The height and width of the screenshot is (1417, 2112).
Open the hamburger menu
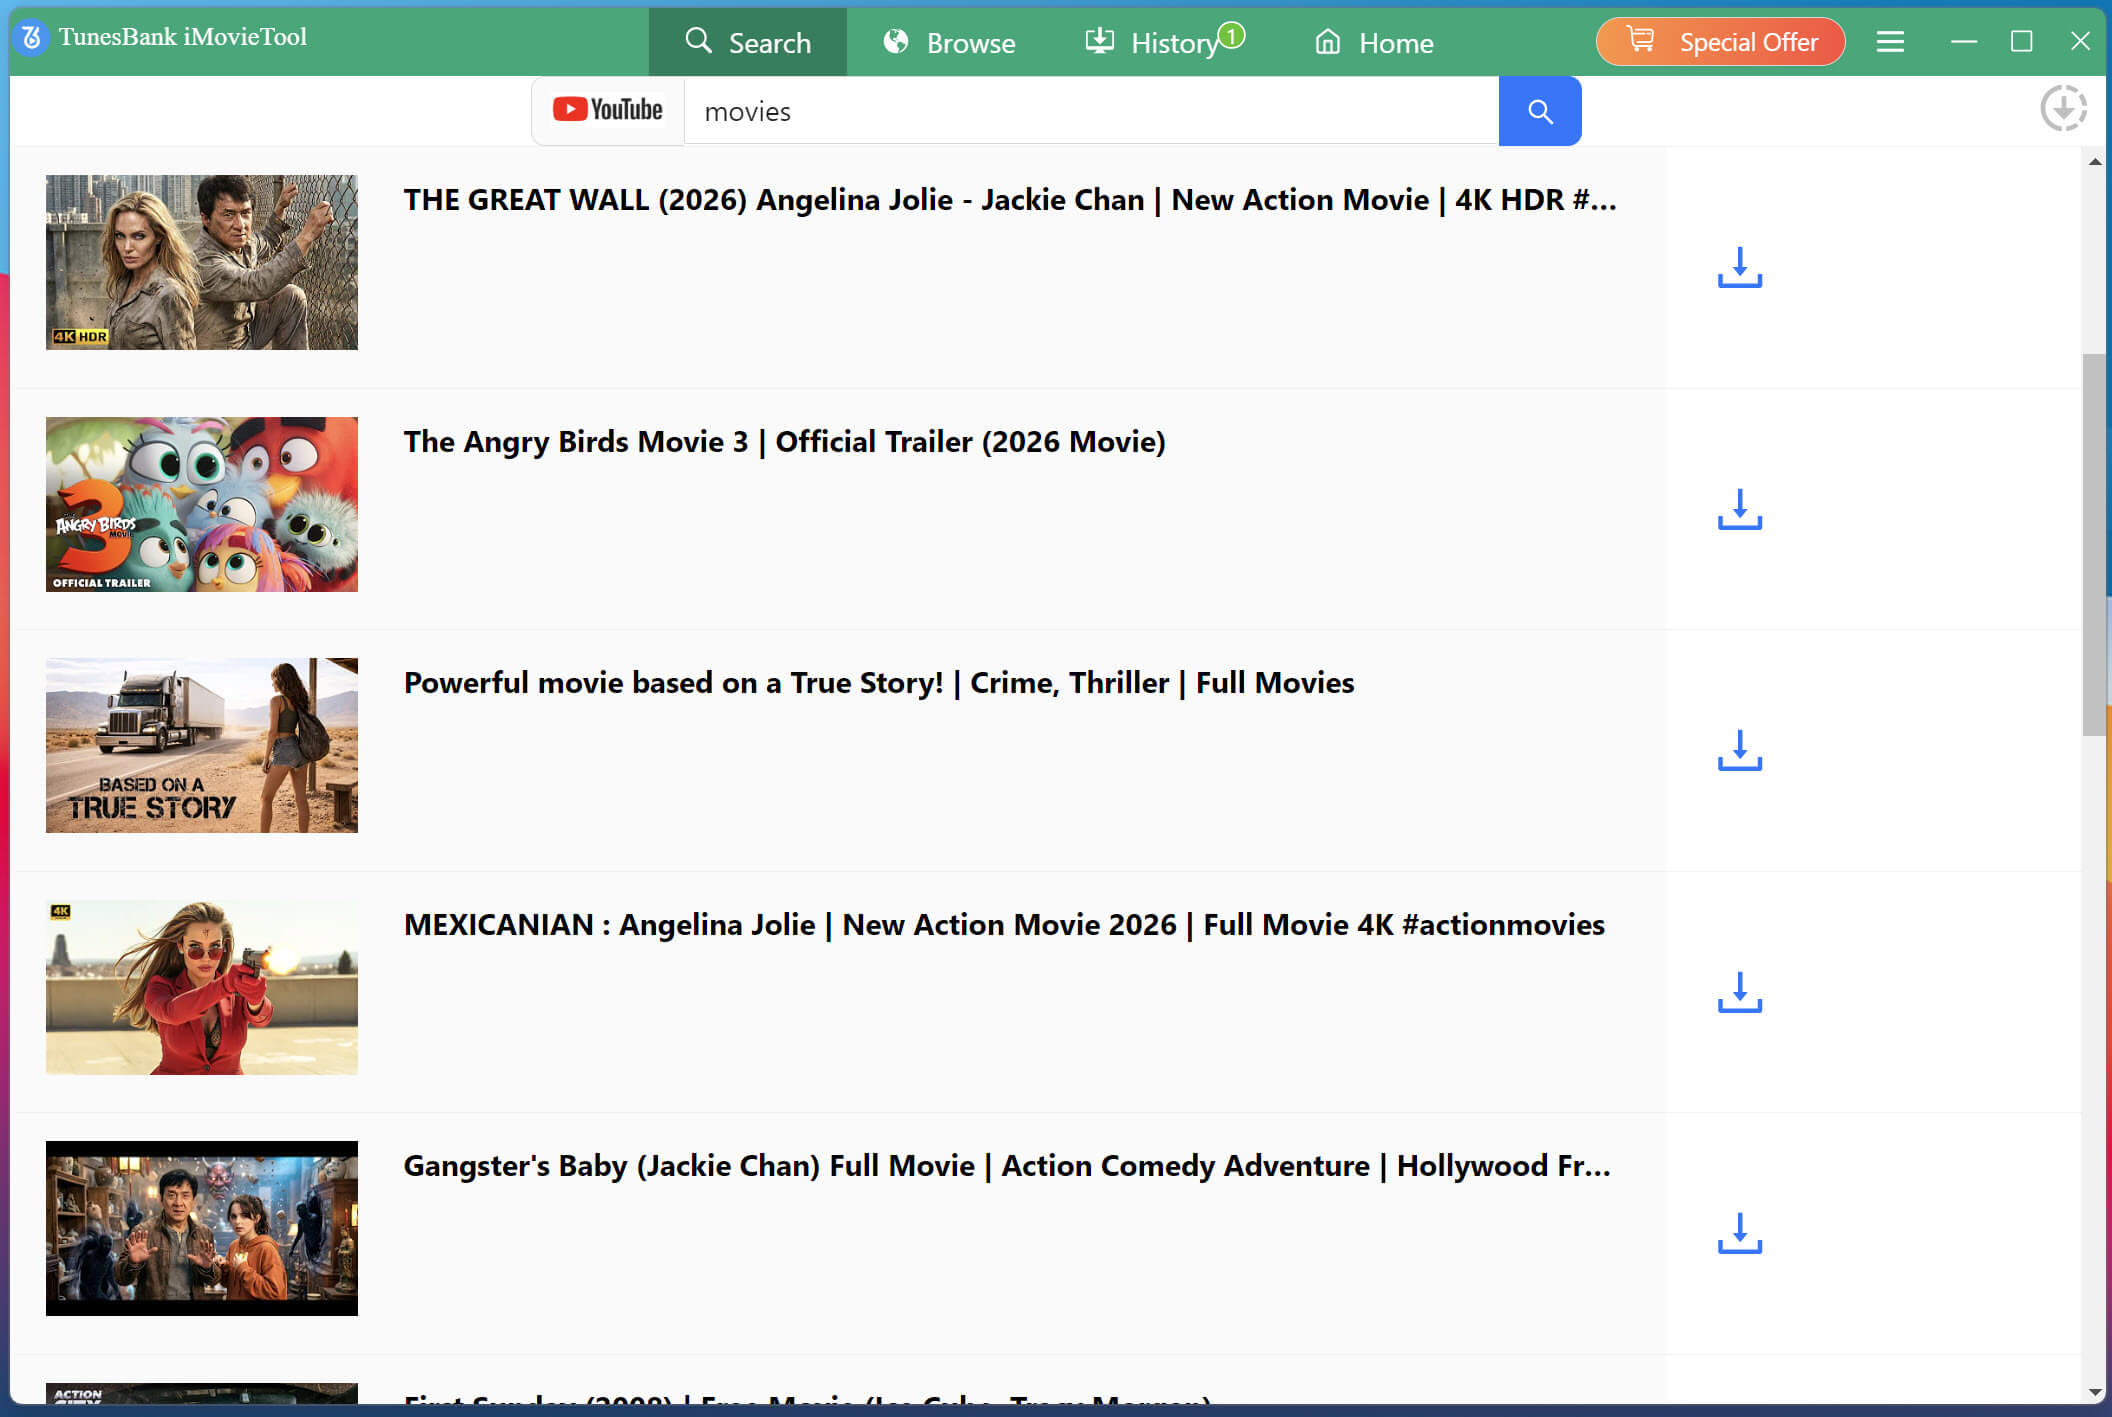[x=1890, y=41]
